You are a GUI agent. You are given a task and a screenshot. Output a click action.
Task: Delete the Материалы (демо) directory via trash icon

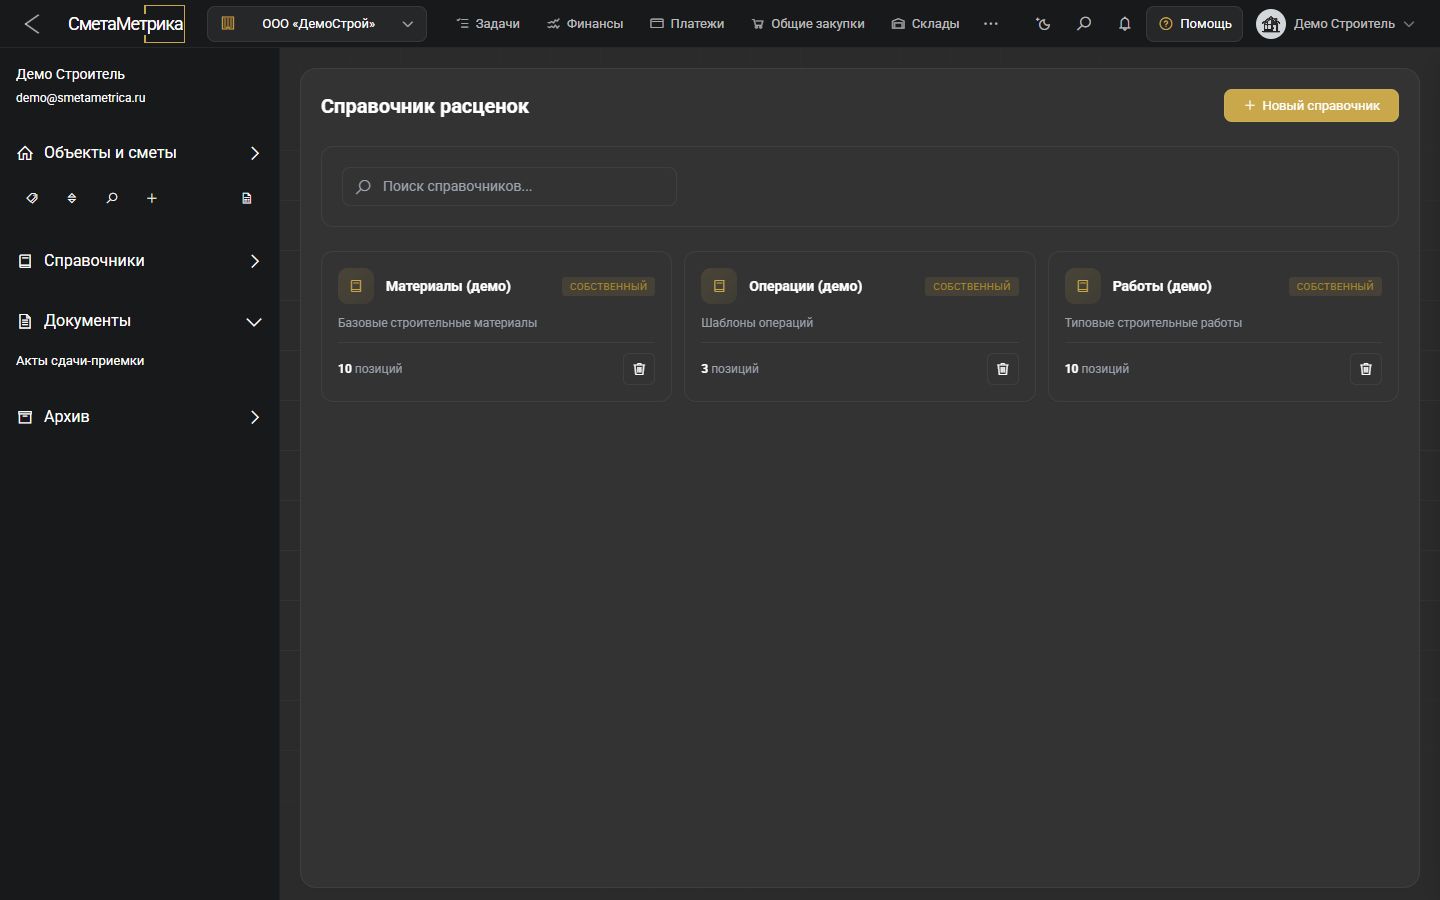point(639,369)
